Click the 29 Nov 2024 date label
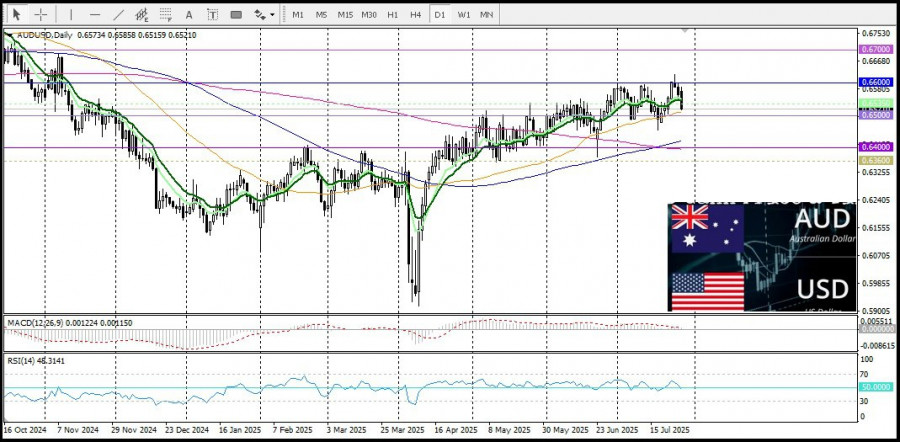 136,430
